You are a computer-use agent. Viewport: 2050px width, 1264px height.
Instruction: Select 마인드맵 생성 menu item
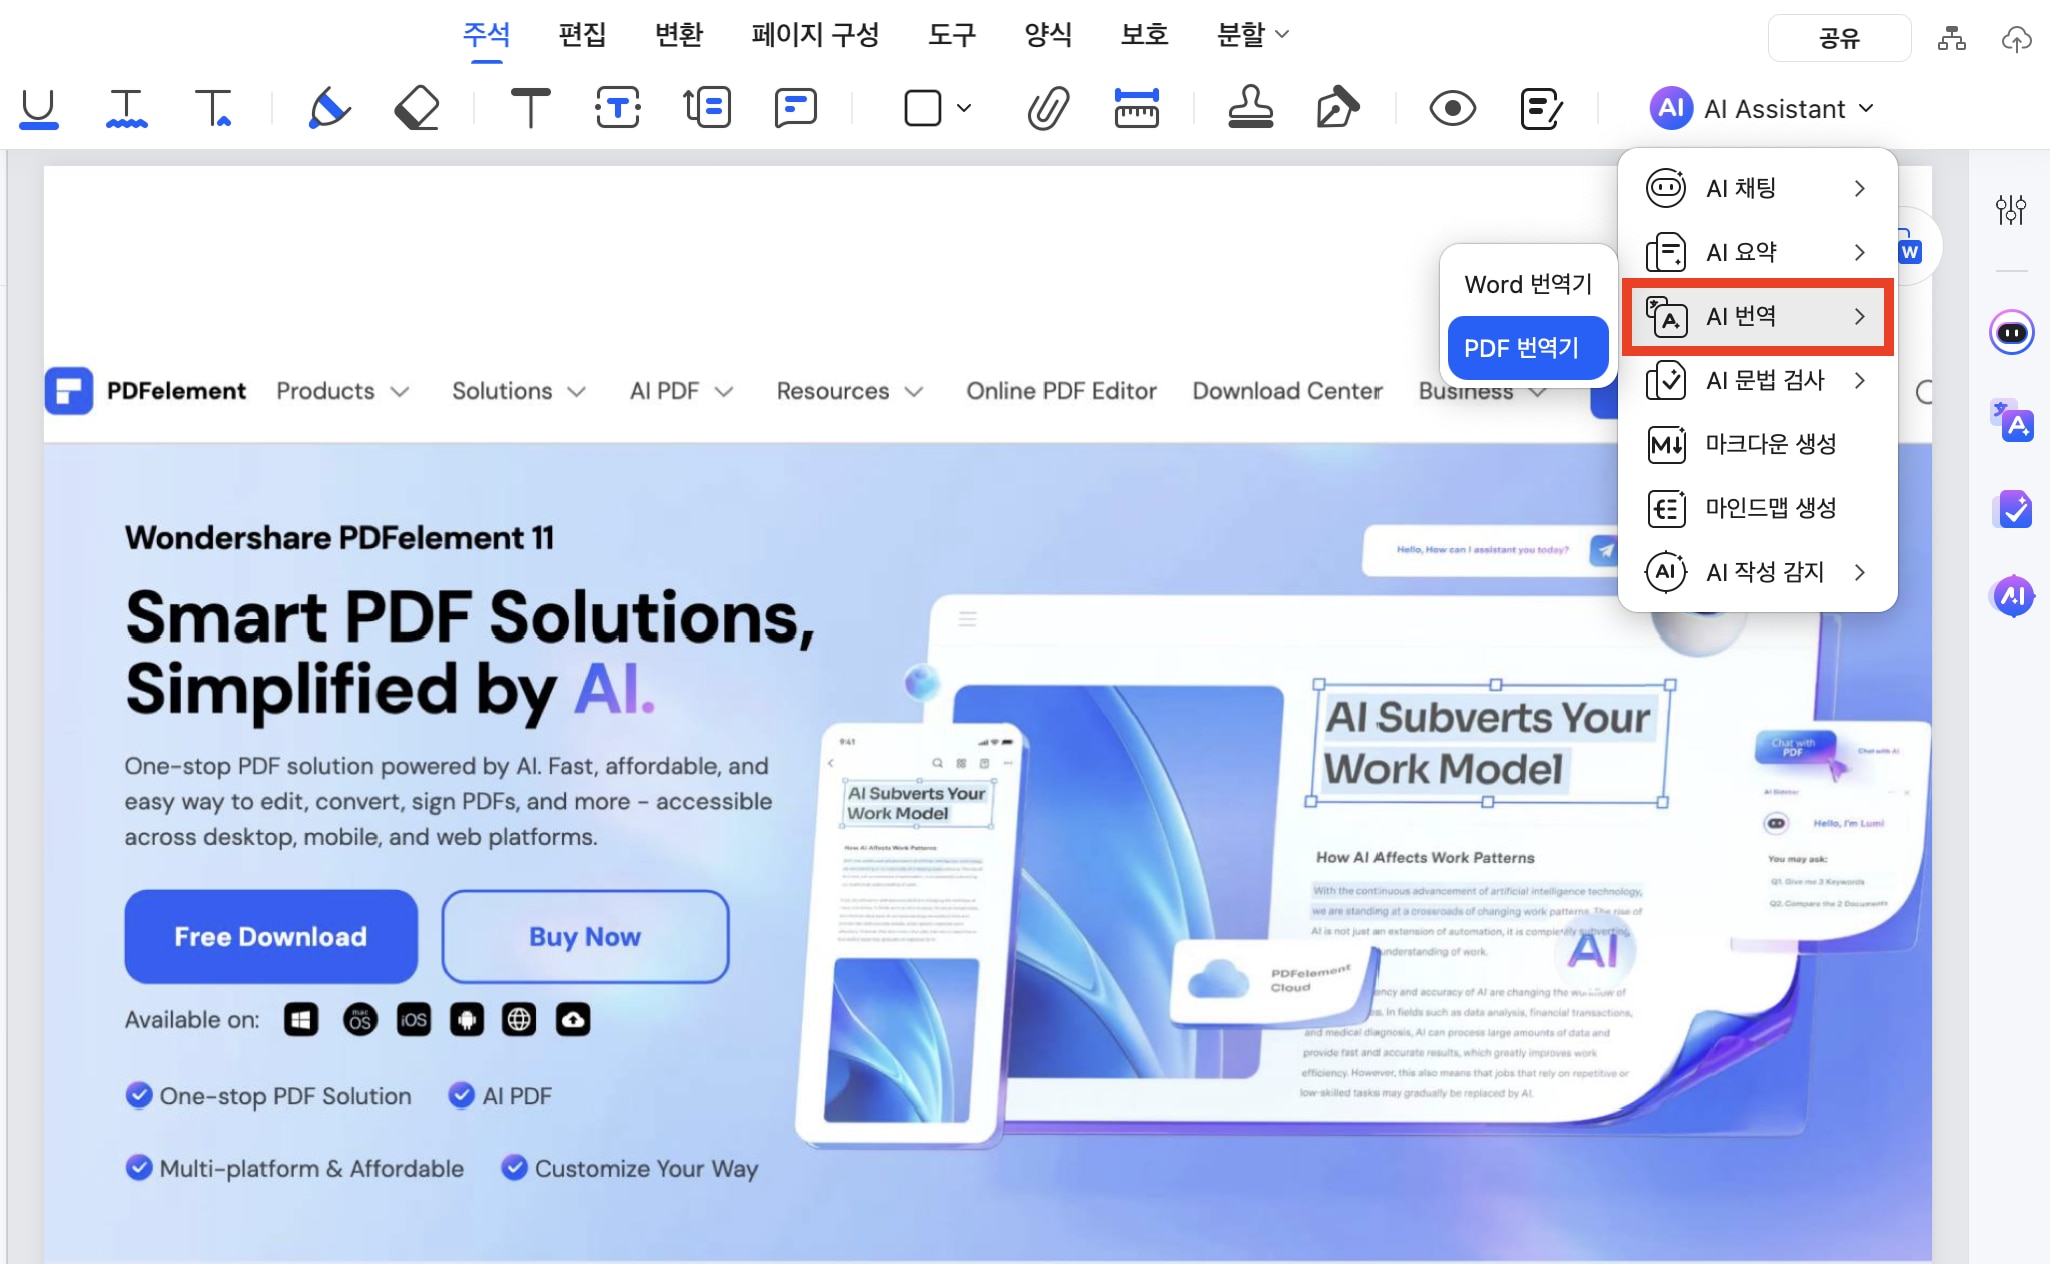click(x=1757, y=508)
